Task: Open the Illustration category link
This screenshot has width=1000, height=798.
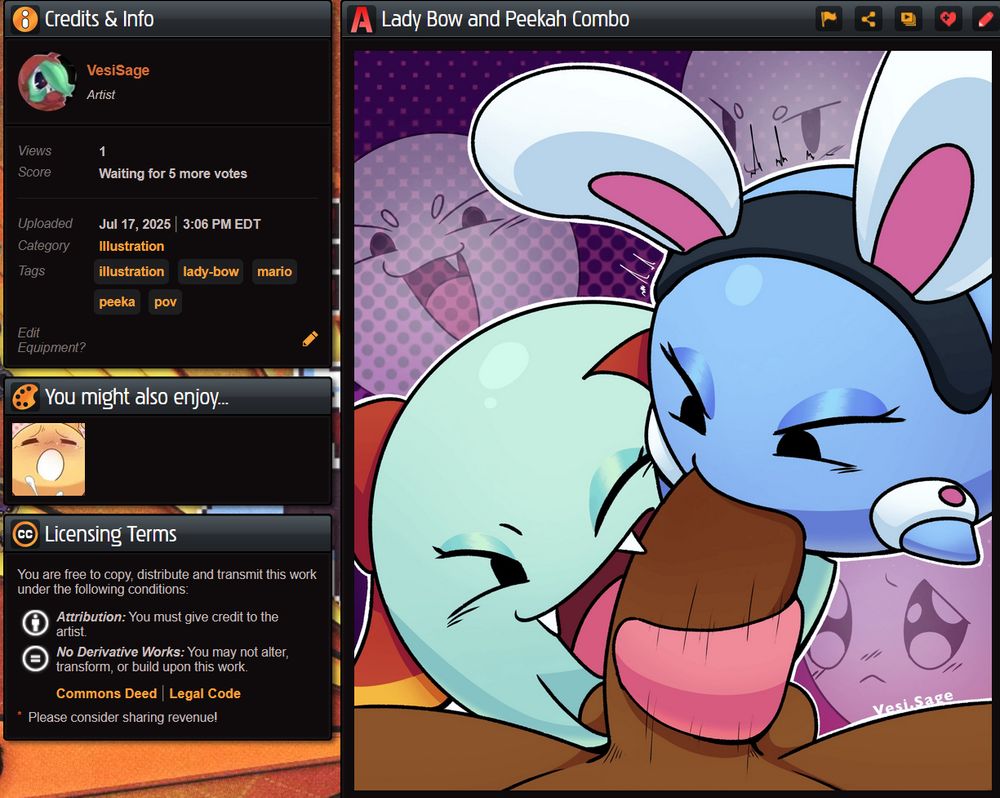Action: (131, 246)
